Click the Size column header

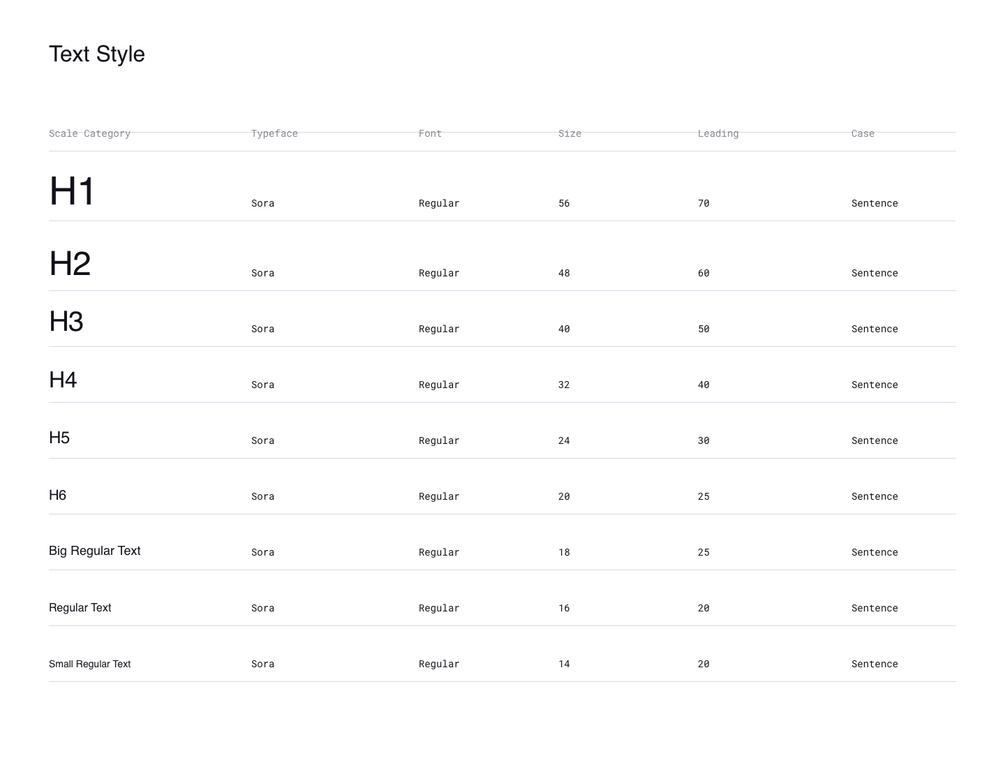coord(569,134)
